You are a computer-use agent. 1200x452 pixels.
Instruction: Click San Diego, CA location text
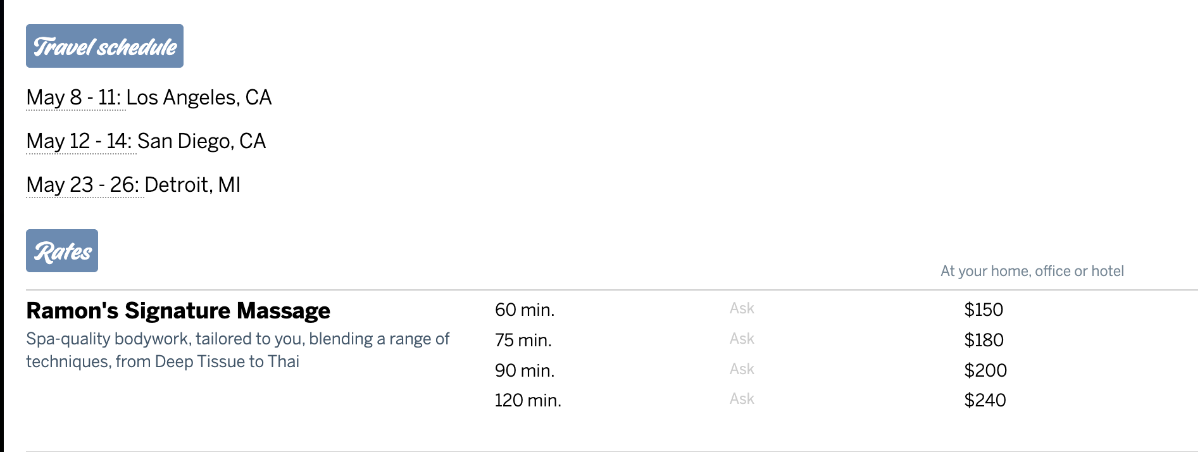(202, 141)
